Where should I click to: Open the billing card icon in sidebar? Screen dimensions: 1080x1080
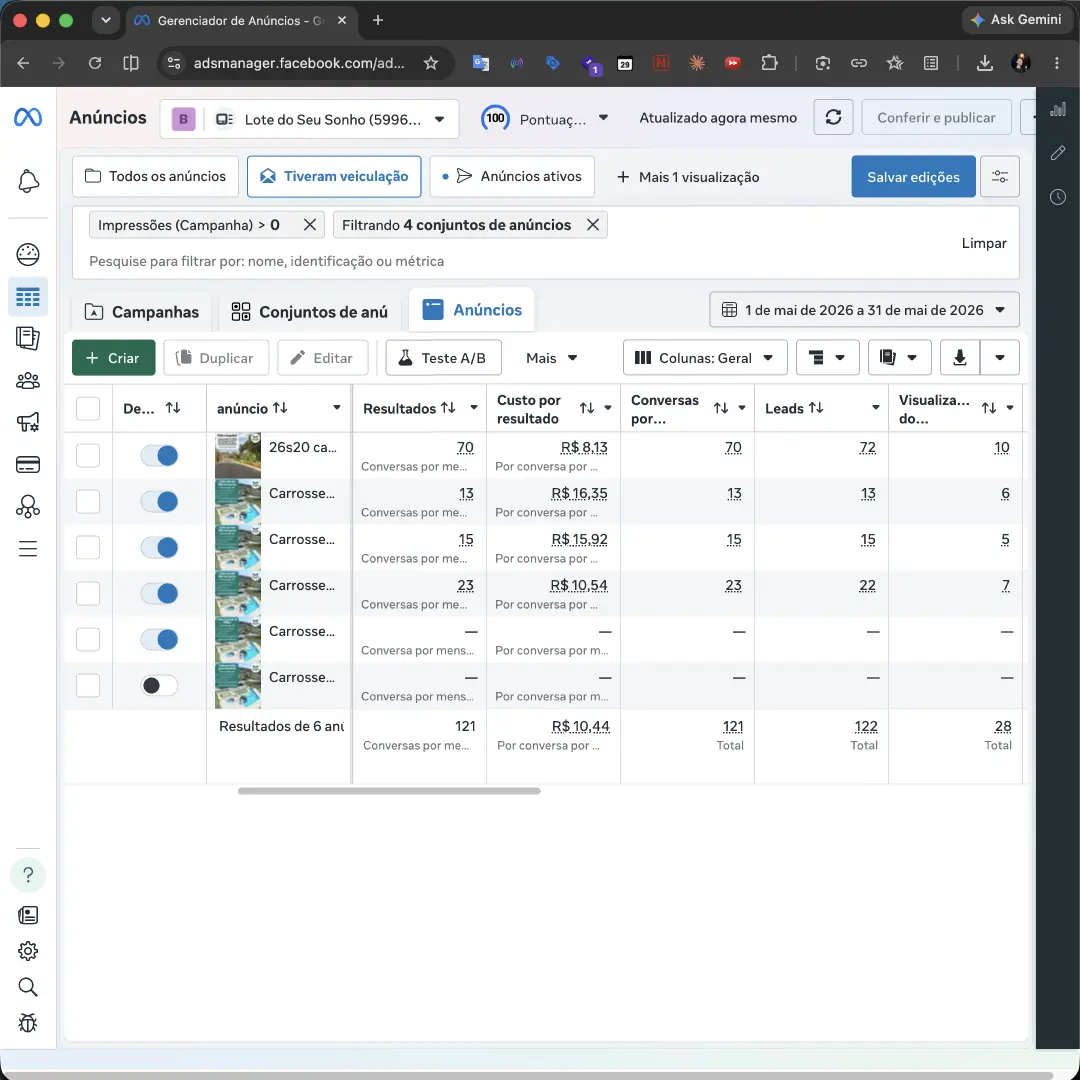point(28,464)
